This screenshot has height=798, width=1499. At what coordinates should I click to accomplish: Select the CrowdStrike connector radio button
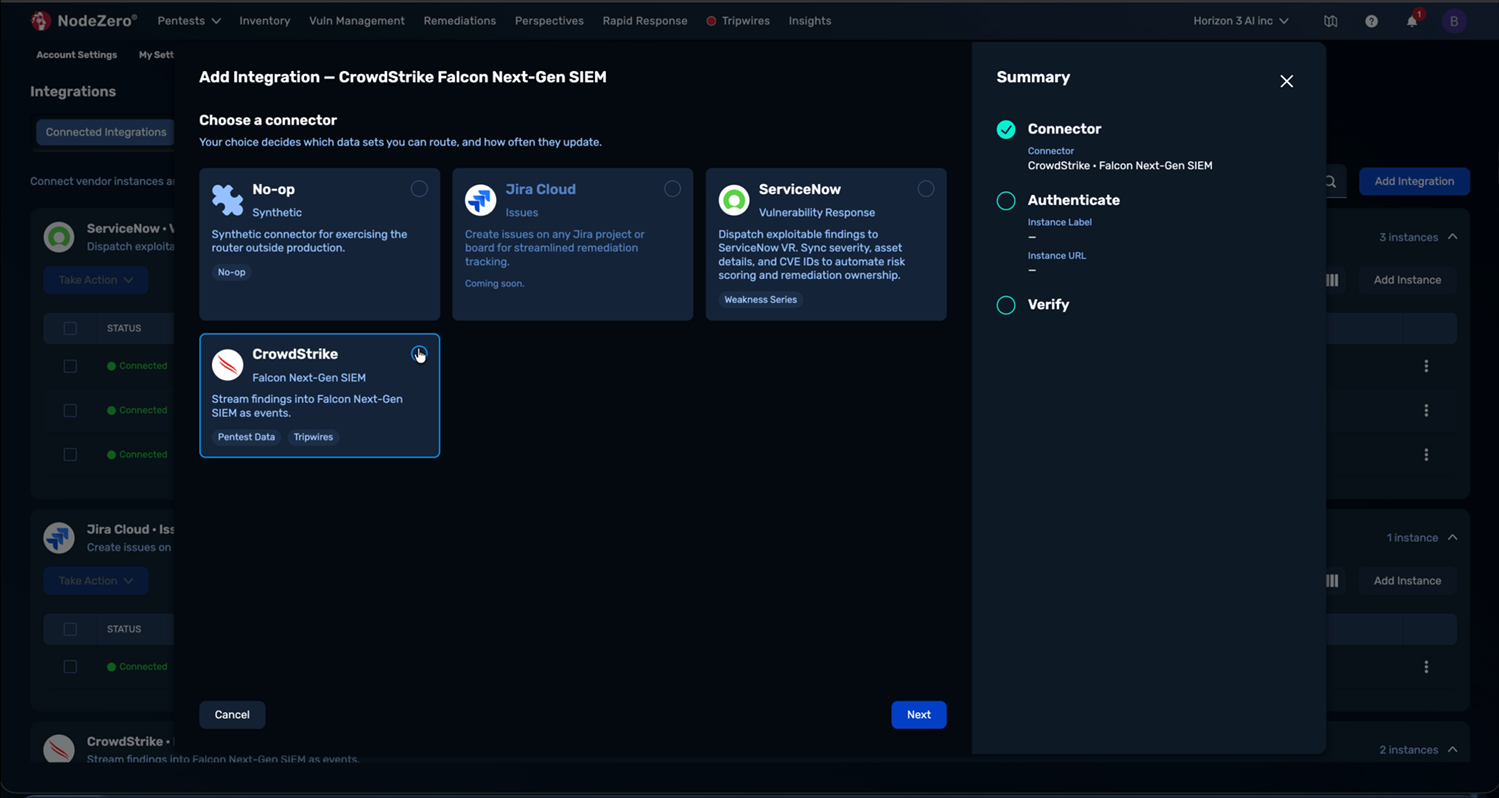[419, 354]
